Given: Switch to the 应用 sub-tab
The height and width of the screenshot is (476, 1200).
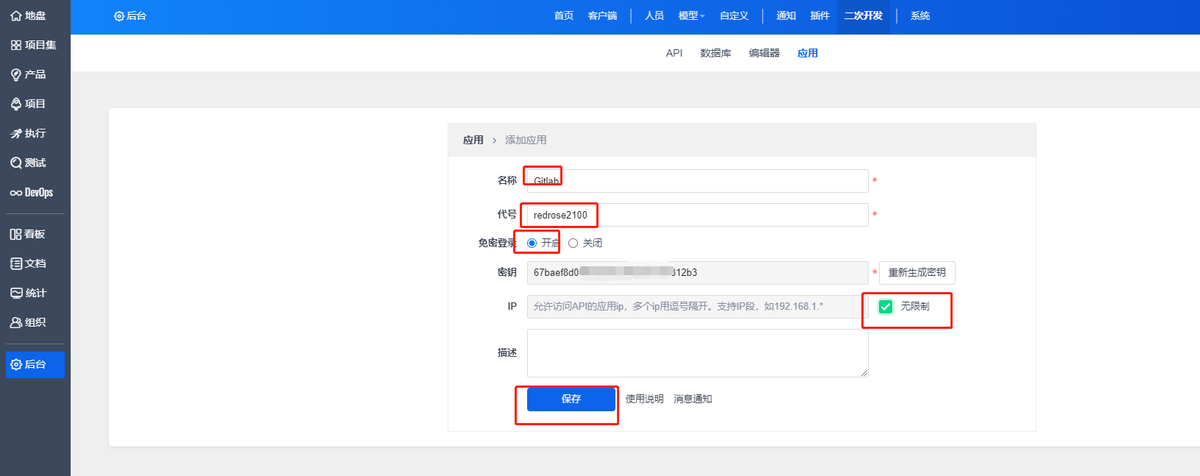Looking at the screenshot, I should [x=807, y=53].
